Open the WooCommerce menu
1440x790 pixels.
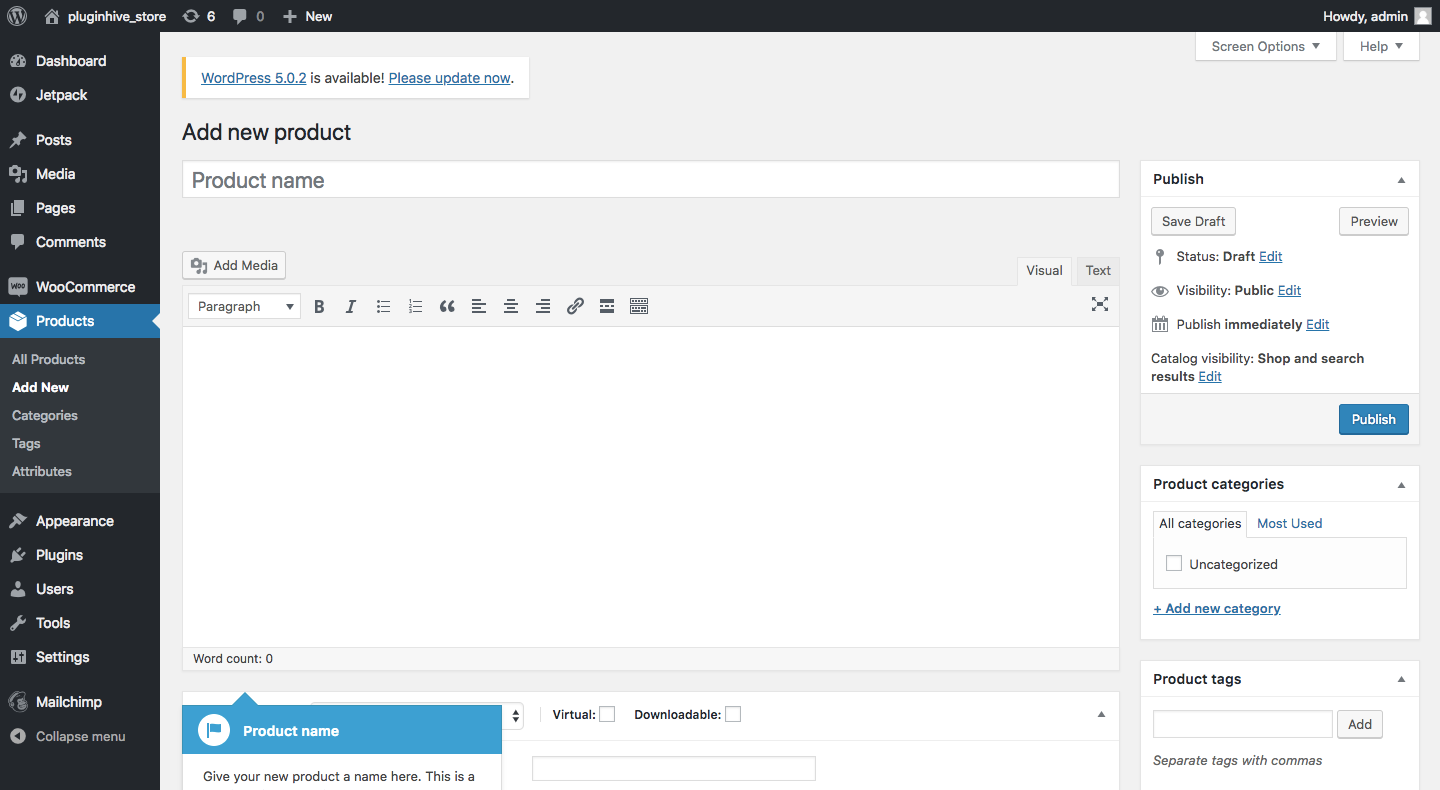[80, 287]
